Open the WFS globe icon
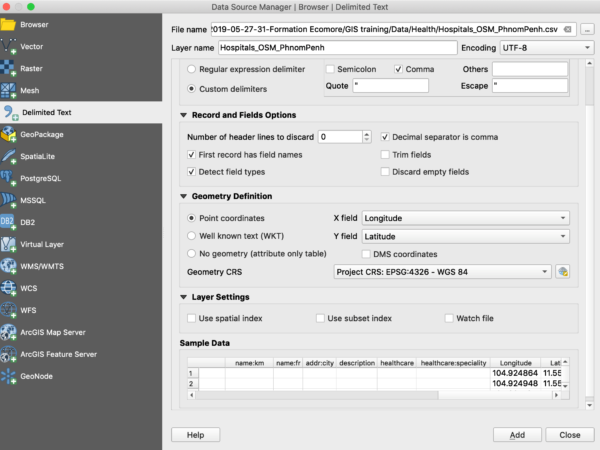This screenshot has width=600, height=450. [8, 310]
